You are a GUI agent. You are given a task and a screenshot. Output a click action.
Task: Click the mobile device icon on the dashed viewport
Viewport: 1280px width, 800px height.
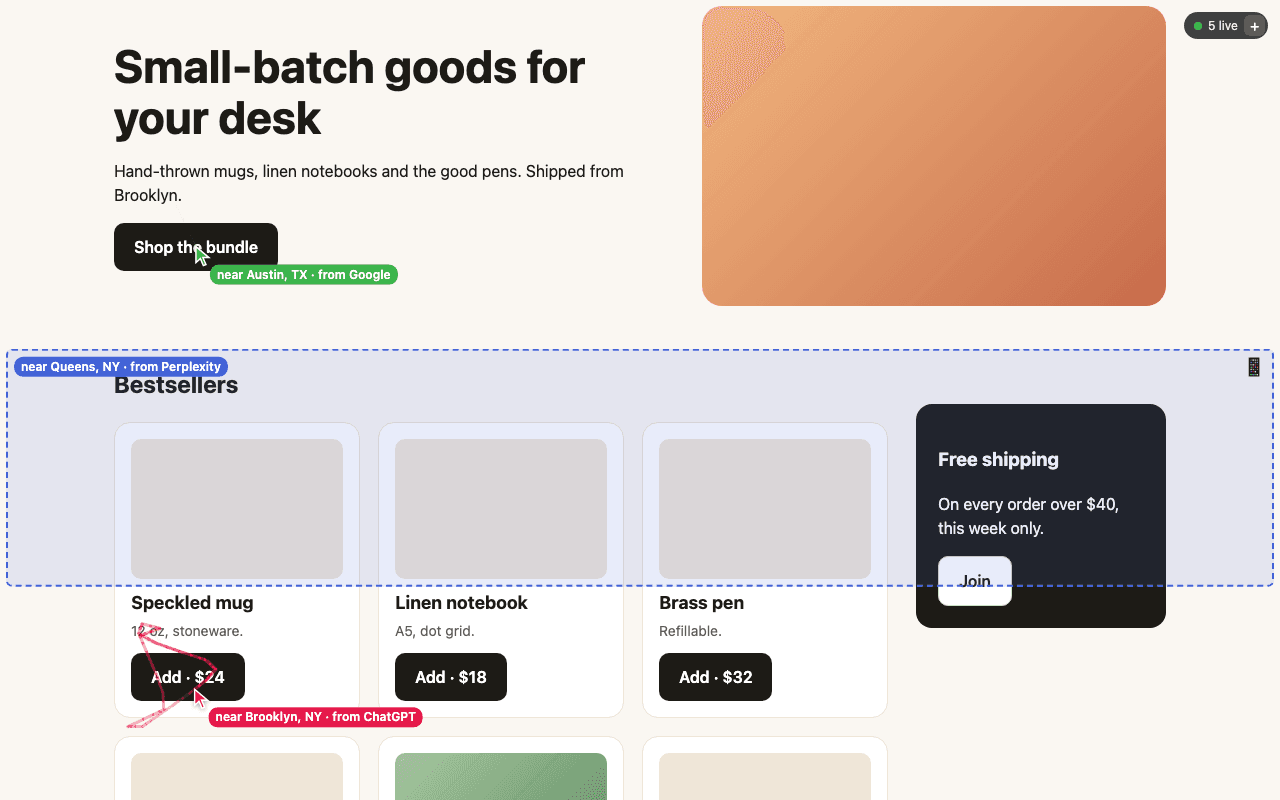pos(1254,367)
